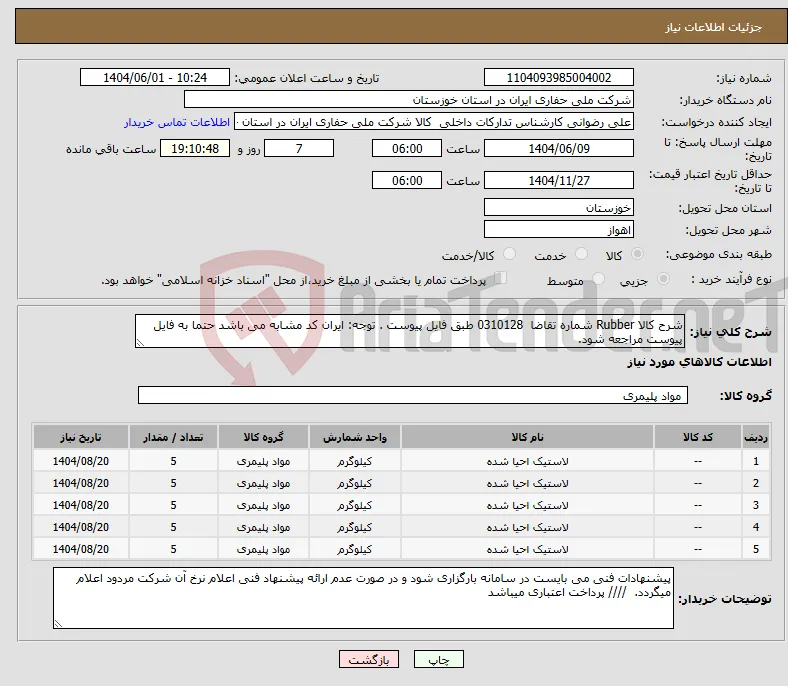Click row number 2 in ردیف column

(755, 483)
